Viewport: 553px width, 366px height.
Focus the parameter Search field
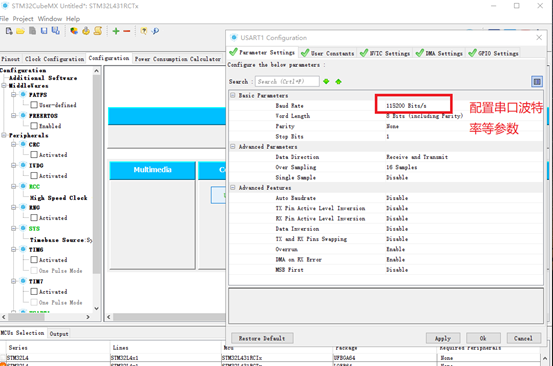tap(287, 81)
